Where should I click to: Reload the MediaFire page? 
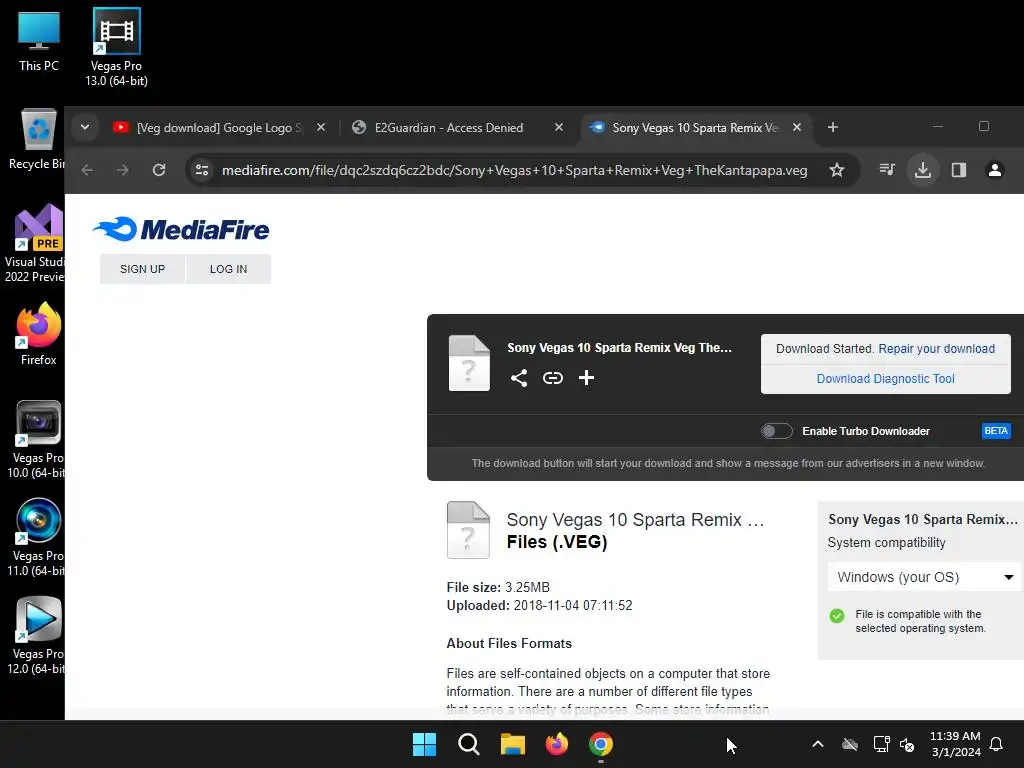[159, 170]
